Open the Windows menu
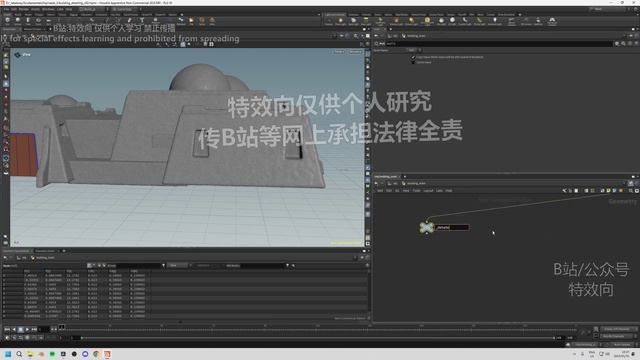 click(48, 9)
